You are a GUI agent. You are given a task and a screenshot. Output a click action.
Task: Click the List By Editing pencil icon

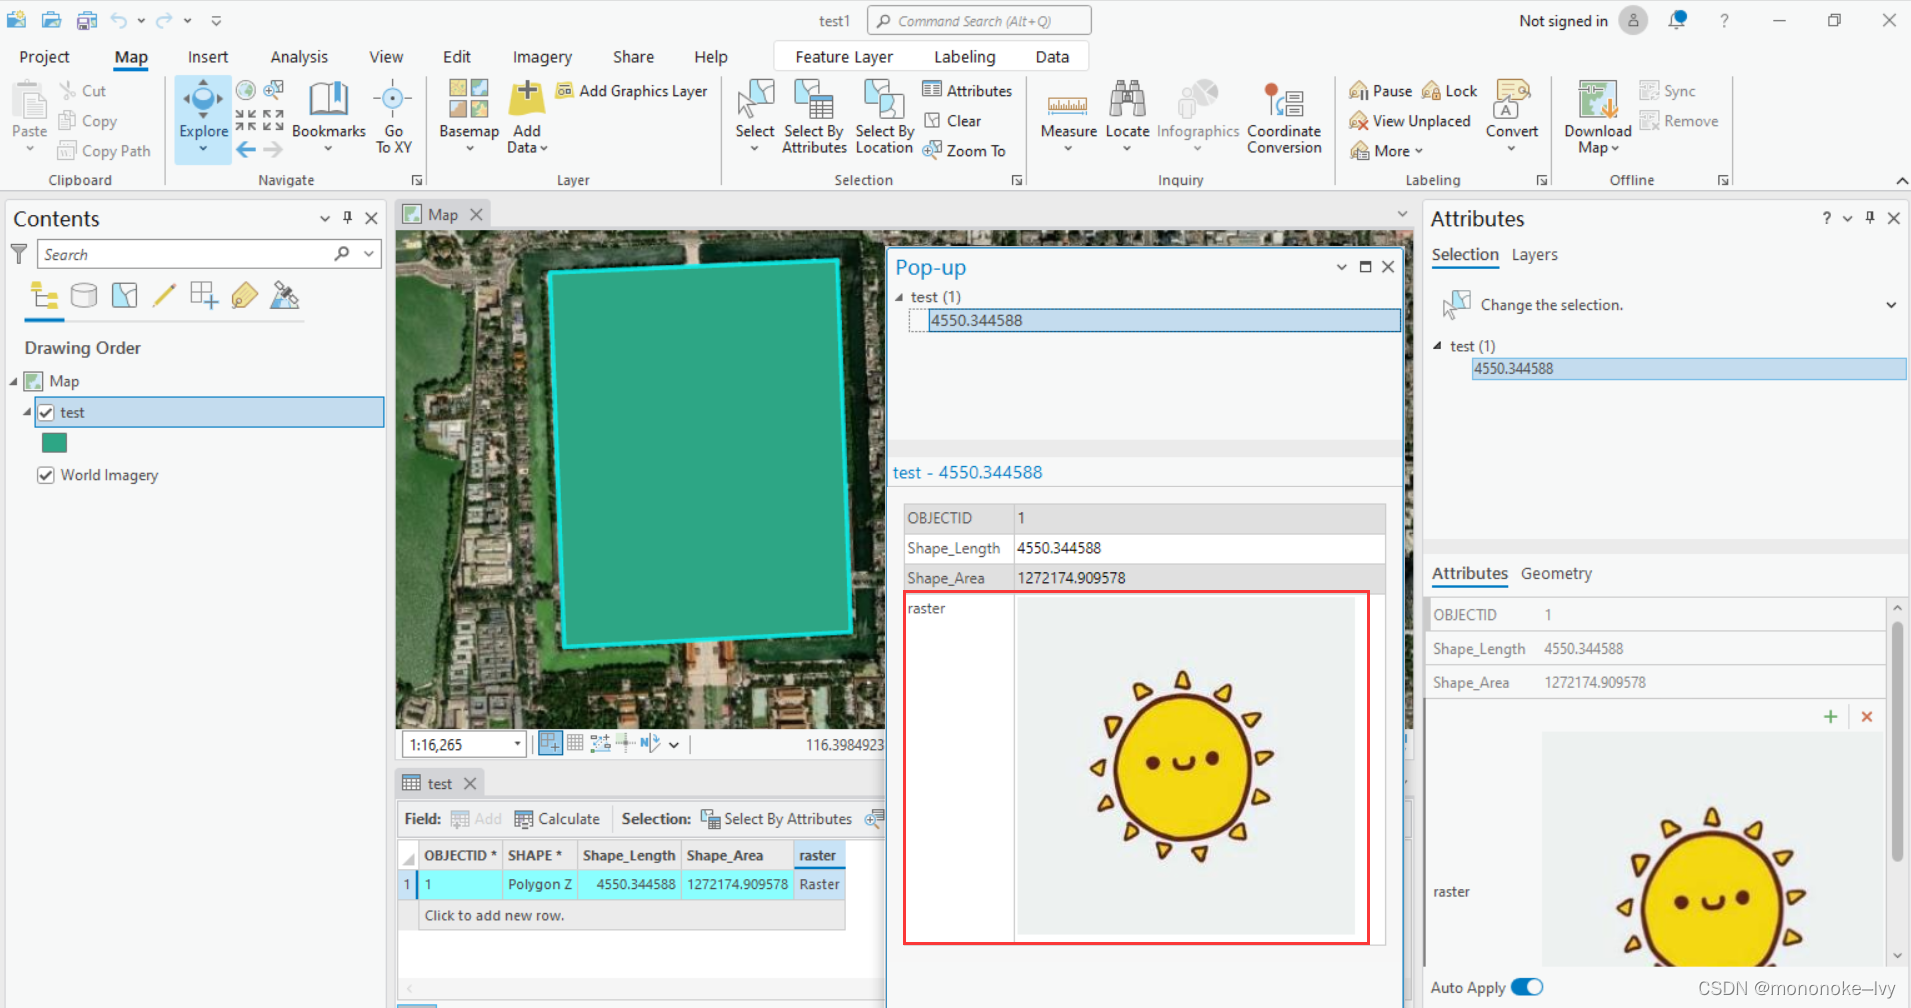click(x=164, y=295)
